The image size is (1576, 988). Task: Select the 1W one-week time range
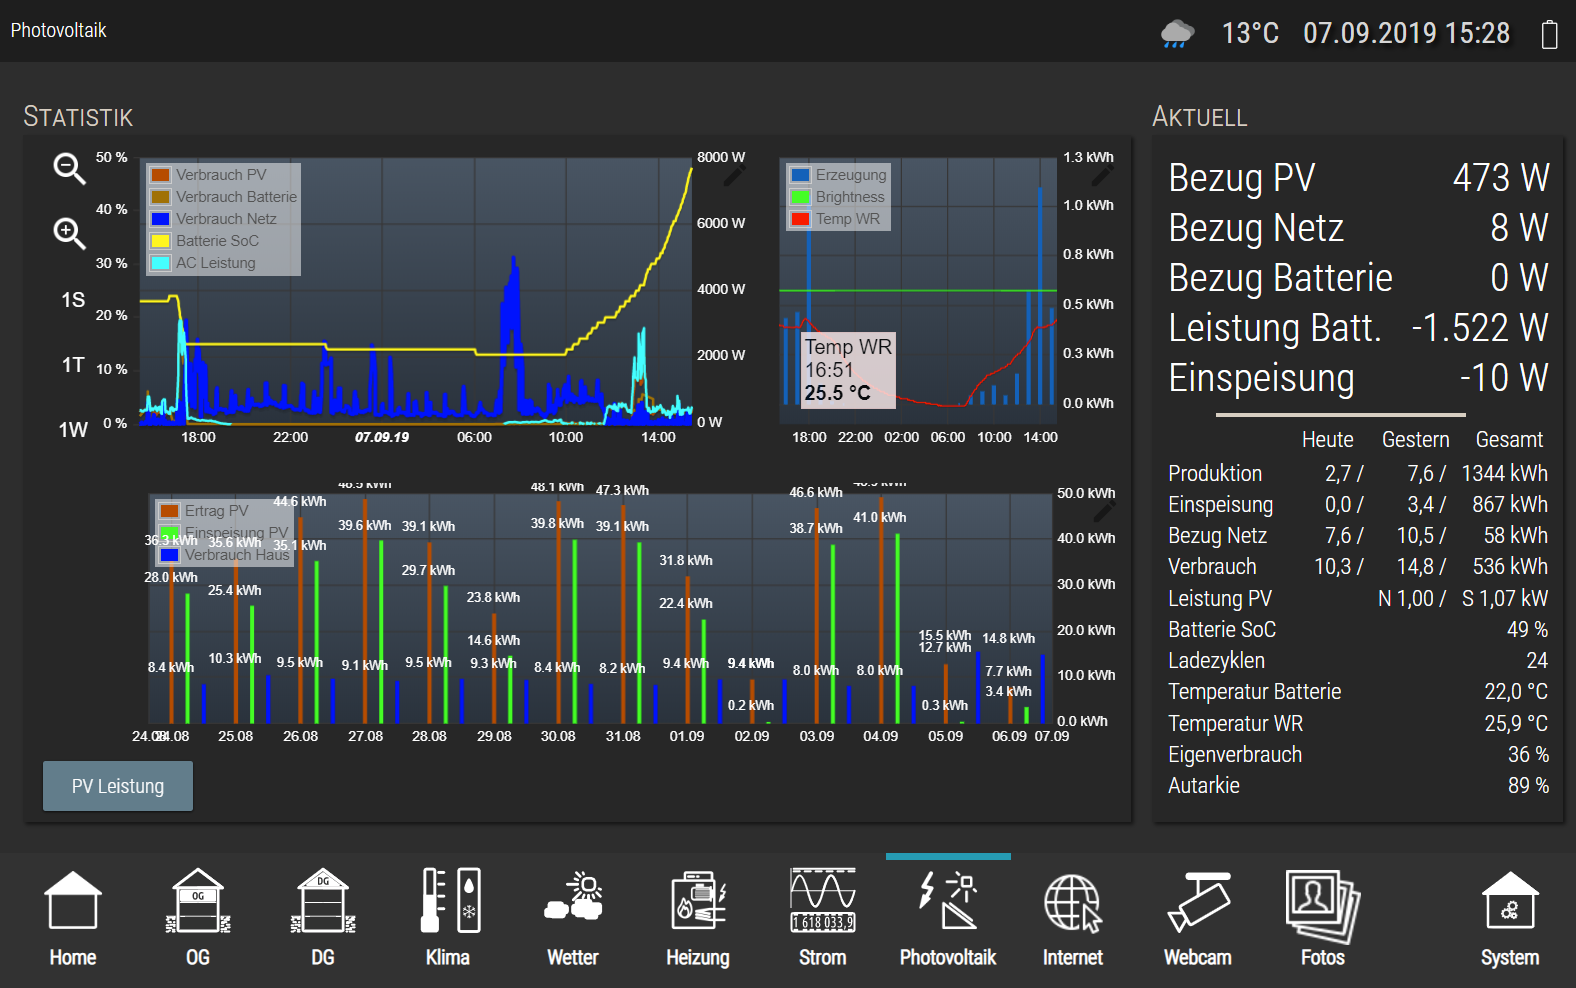point(73,430)
